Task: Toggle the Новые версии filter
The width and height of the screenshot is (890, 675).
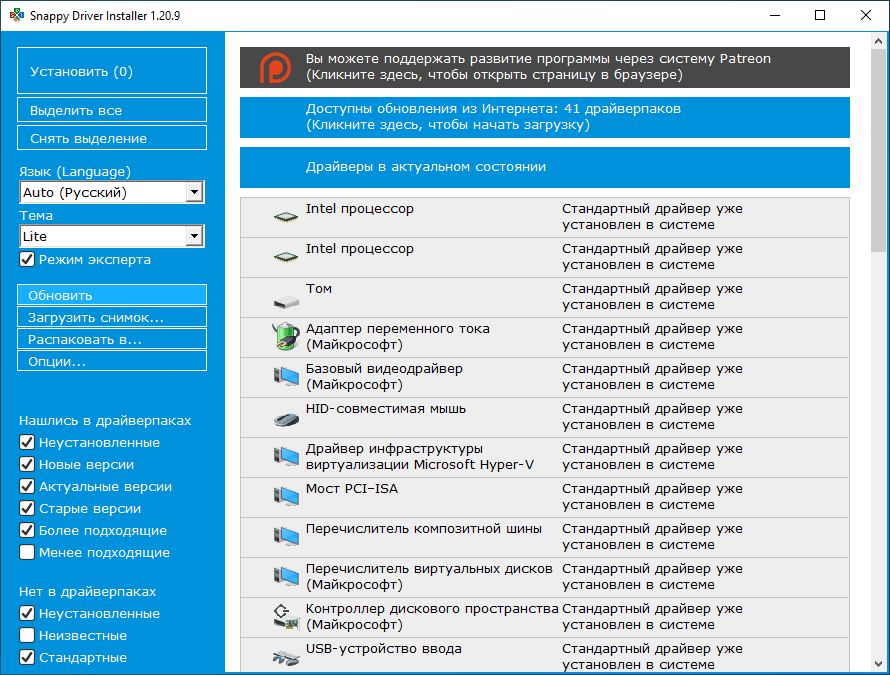Action: coord(27,464)
